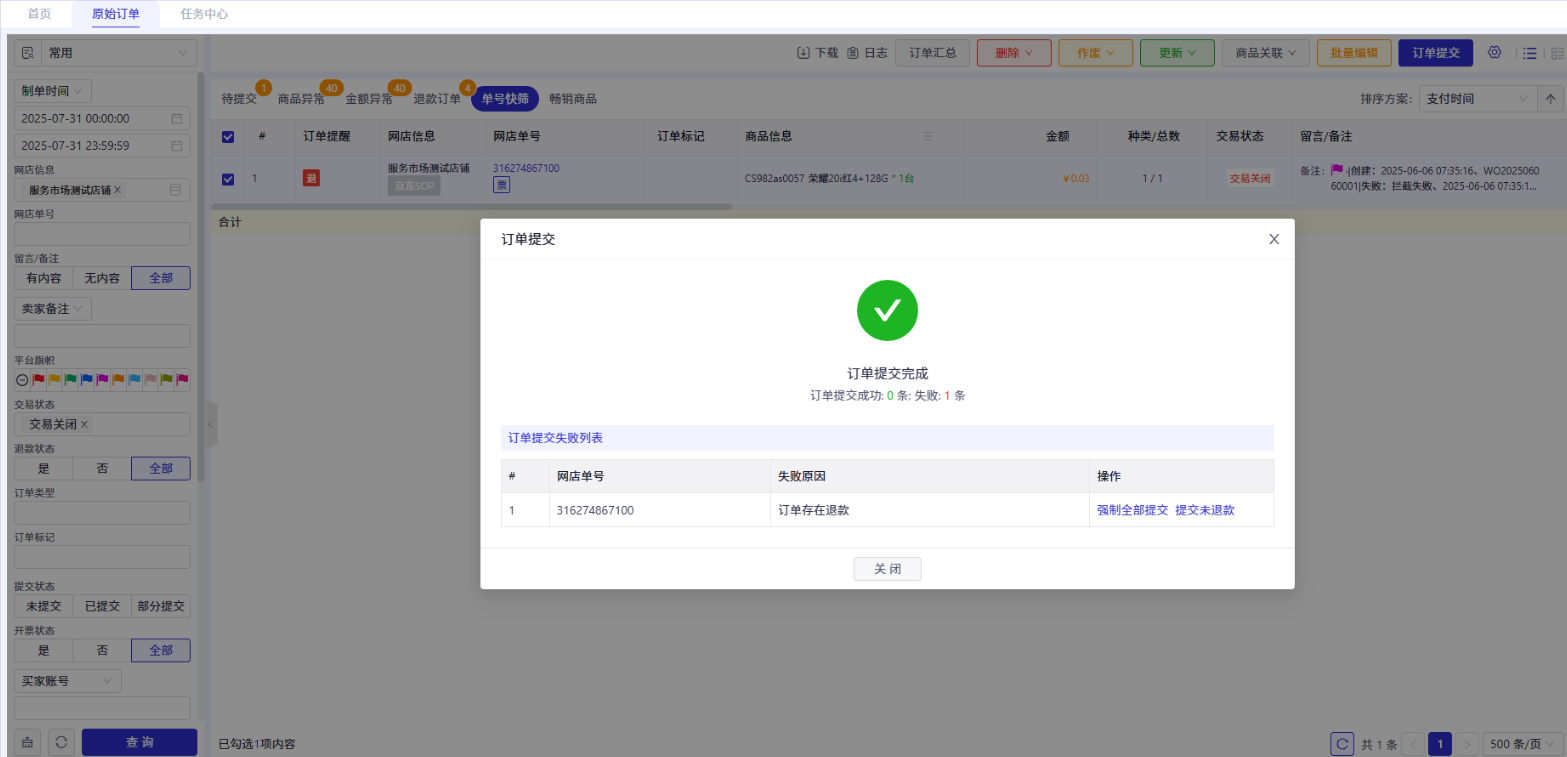Select 已提交 under 提交状态
Image resolution: width=1567 pixels, height=757 pixels.
click(x=102, y=606)
